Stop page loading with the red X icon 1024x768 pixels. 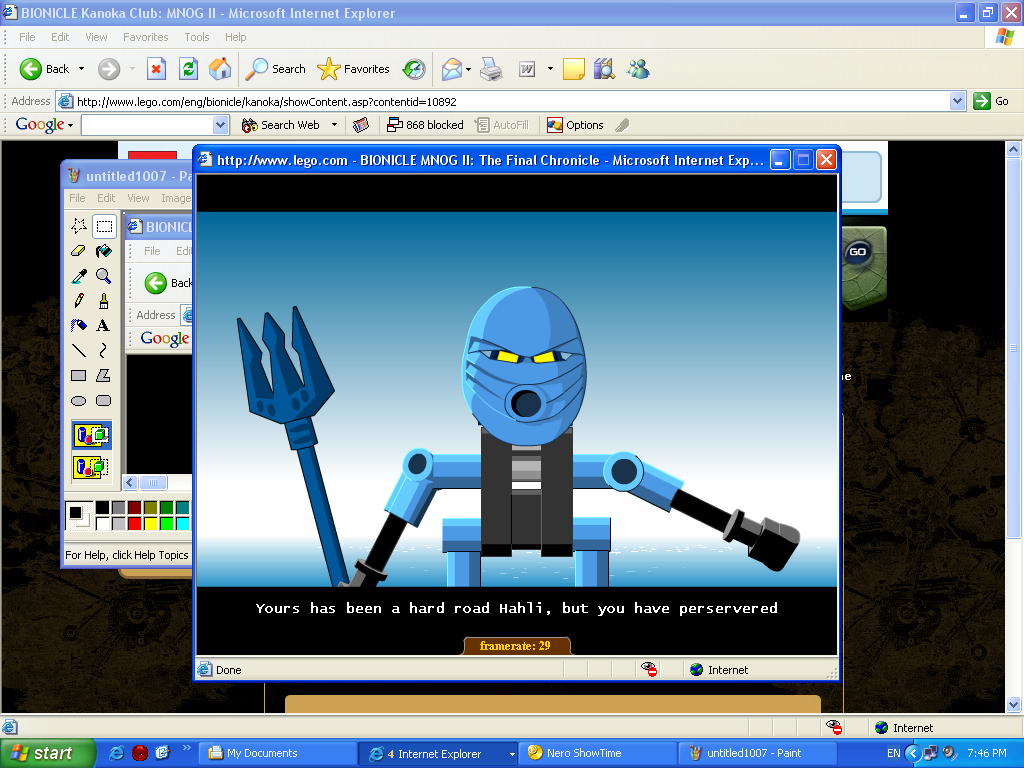click(x=156, y=69)
